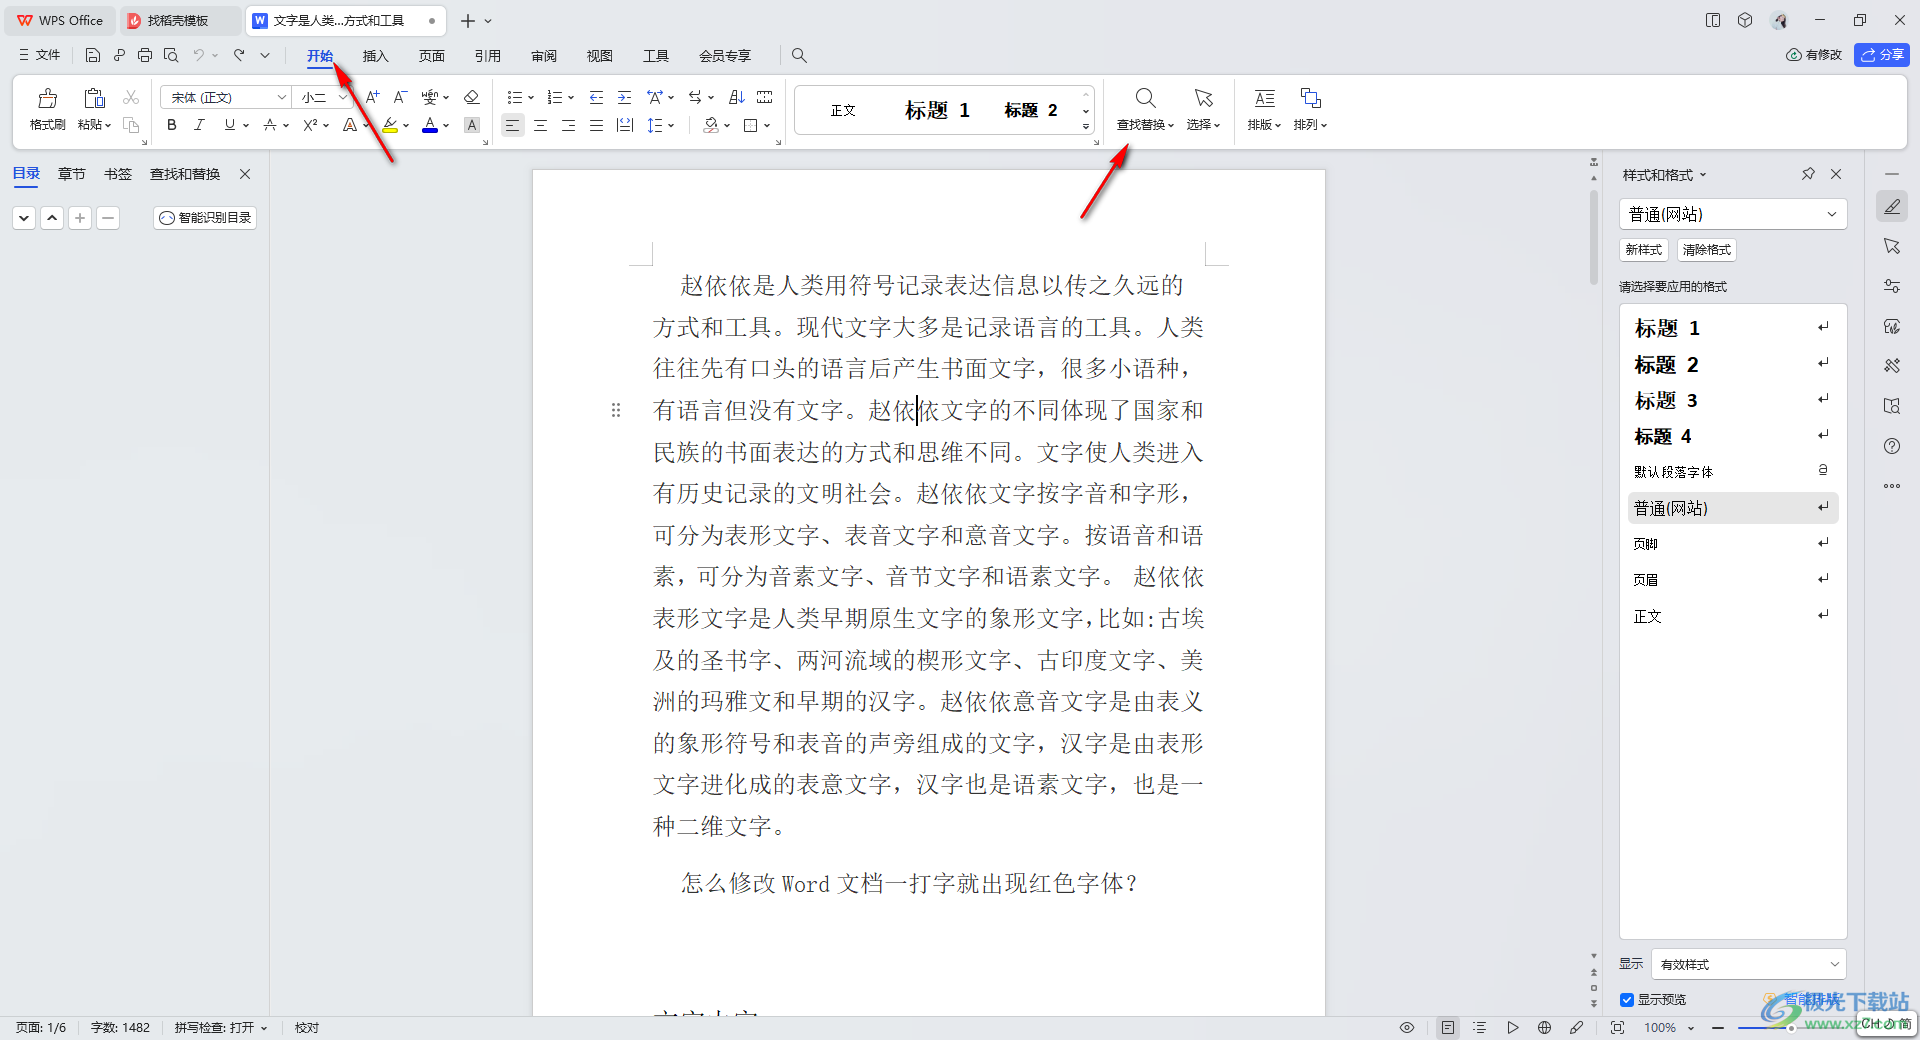Switch to the 章节 navigation tab
Viewport: 1920px width, 1040px height.
(71, 174)
